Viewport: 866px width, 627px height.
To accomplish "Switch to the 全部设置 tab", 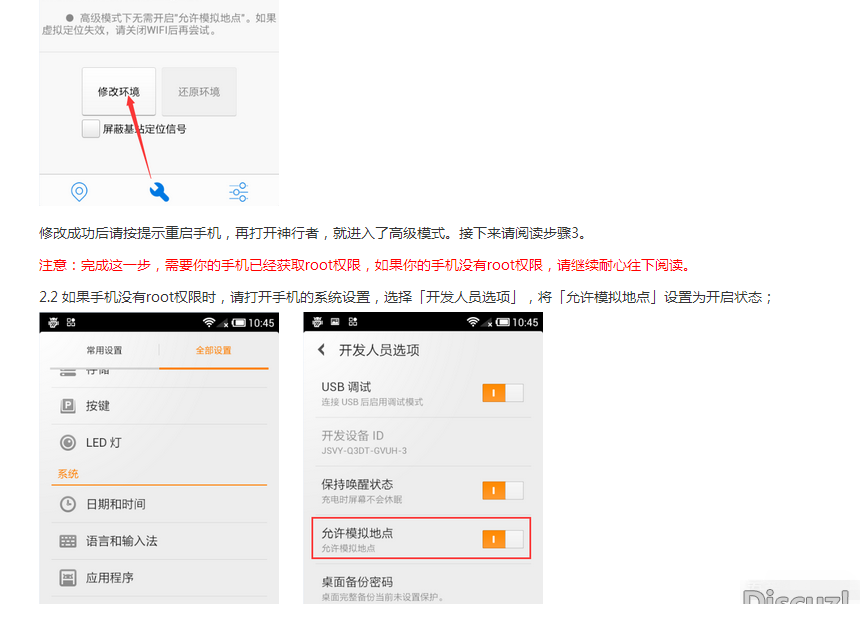I will point(213,350).
